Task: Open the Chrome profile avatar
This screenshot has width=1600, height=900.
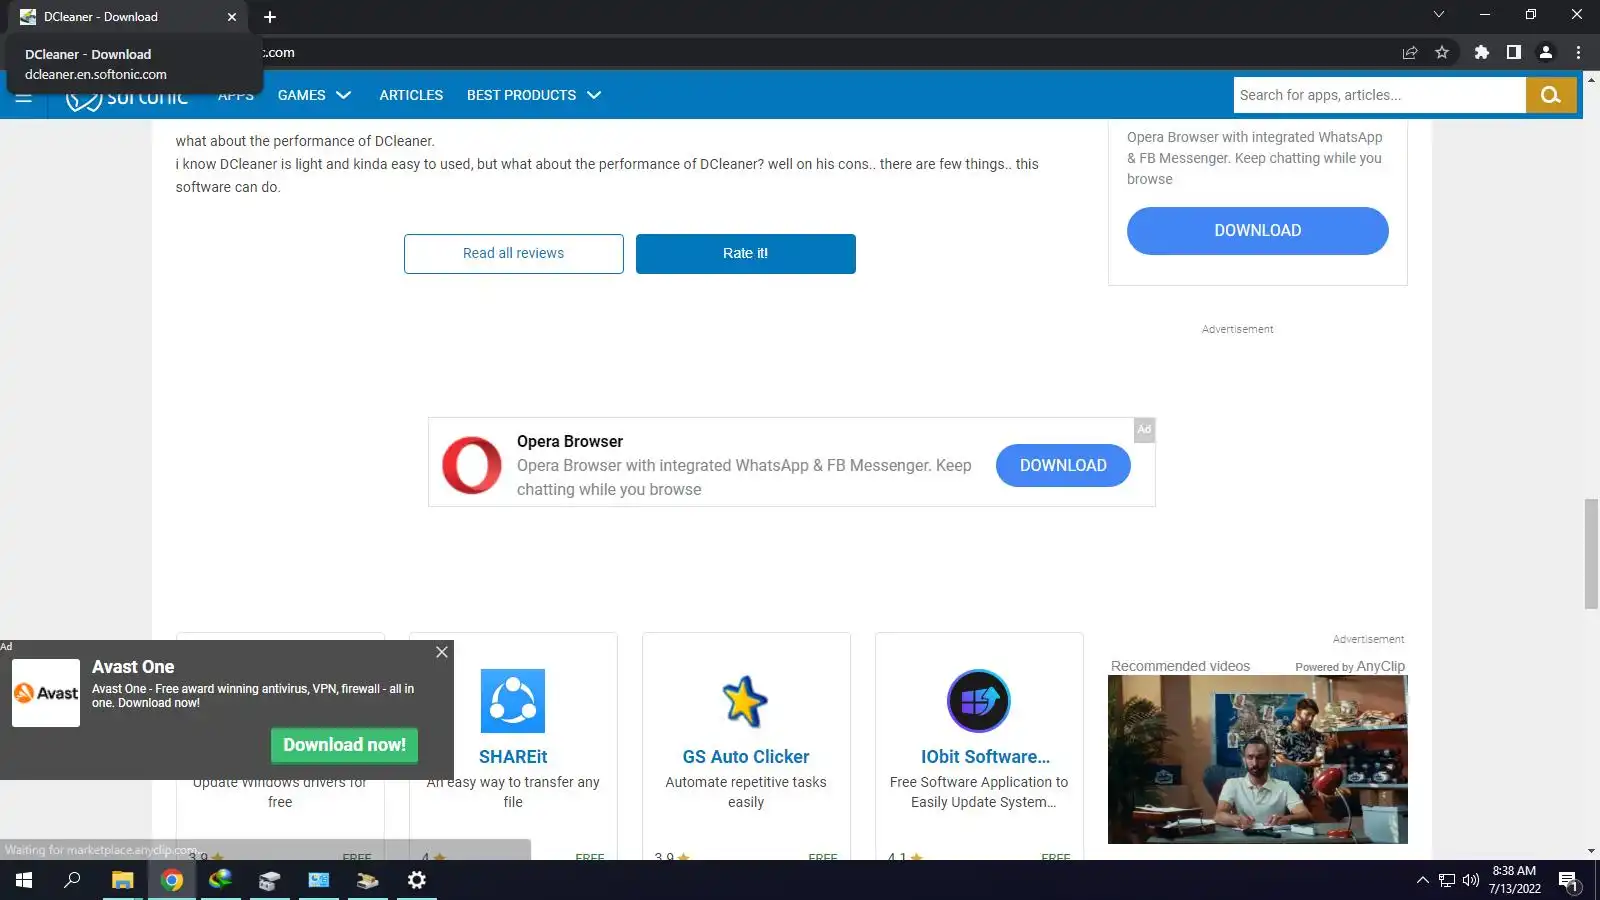Action: pos(1546,53)
